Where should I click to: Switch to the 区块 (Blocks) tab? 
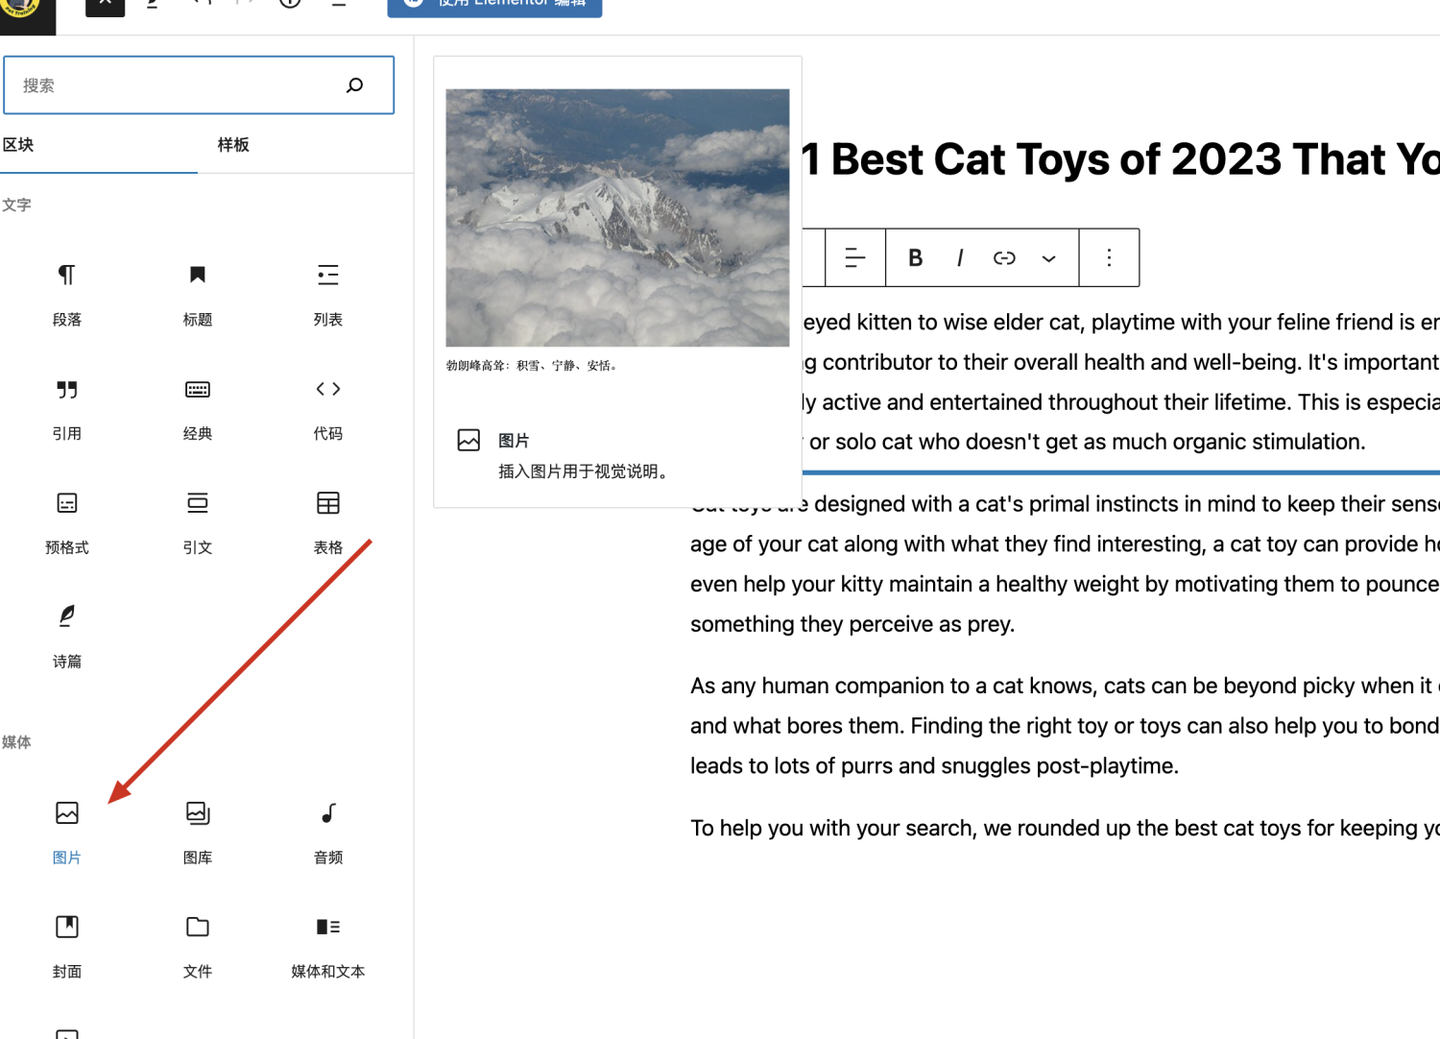tap(18, 145)
